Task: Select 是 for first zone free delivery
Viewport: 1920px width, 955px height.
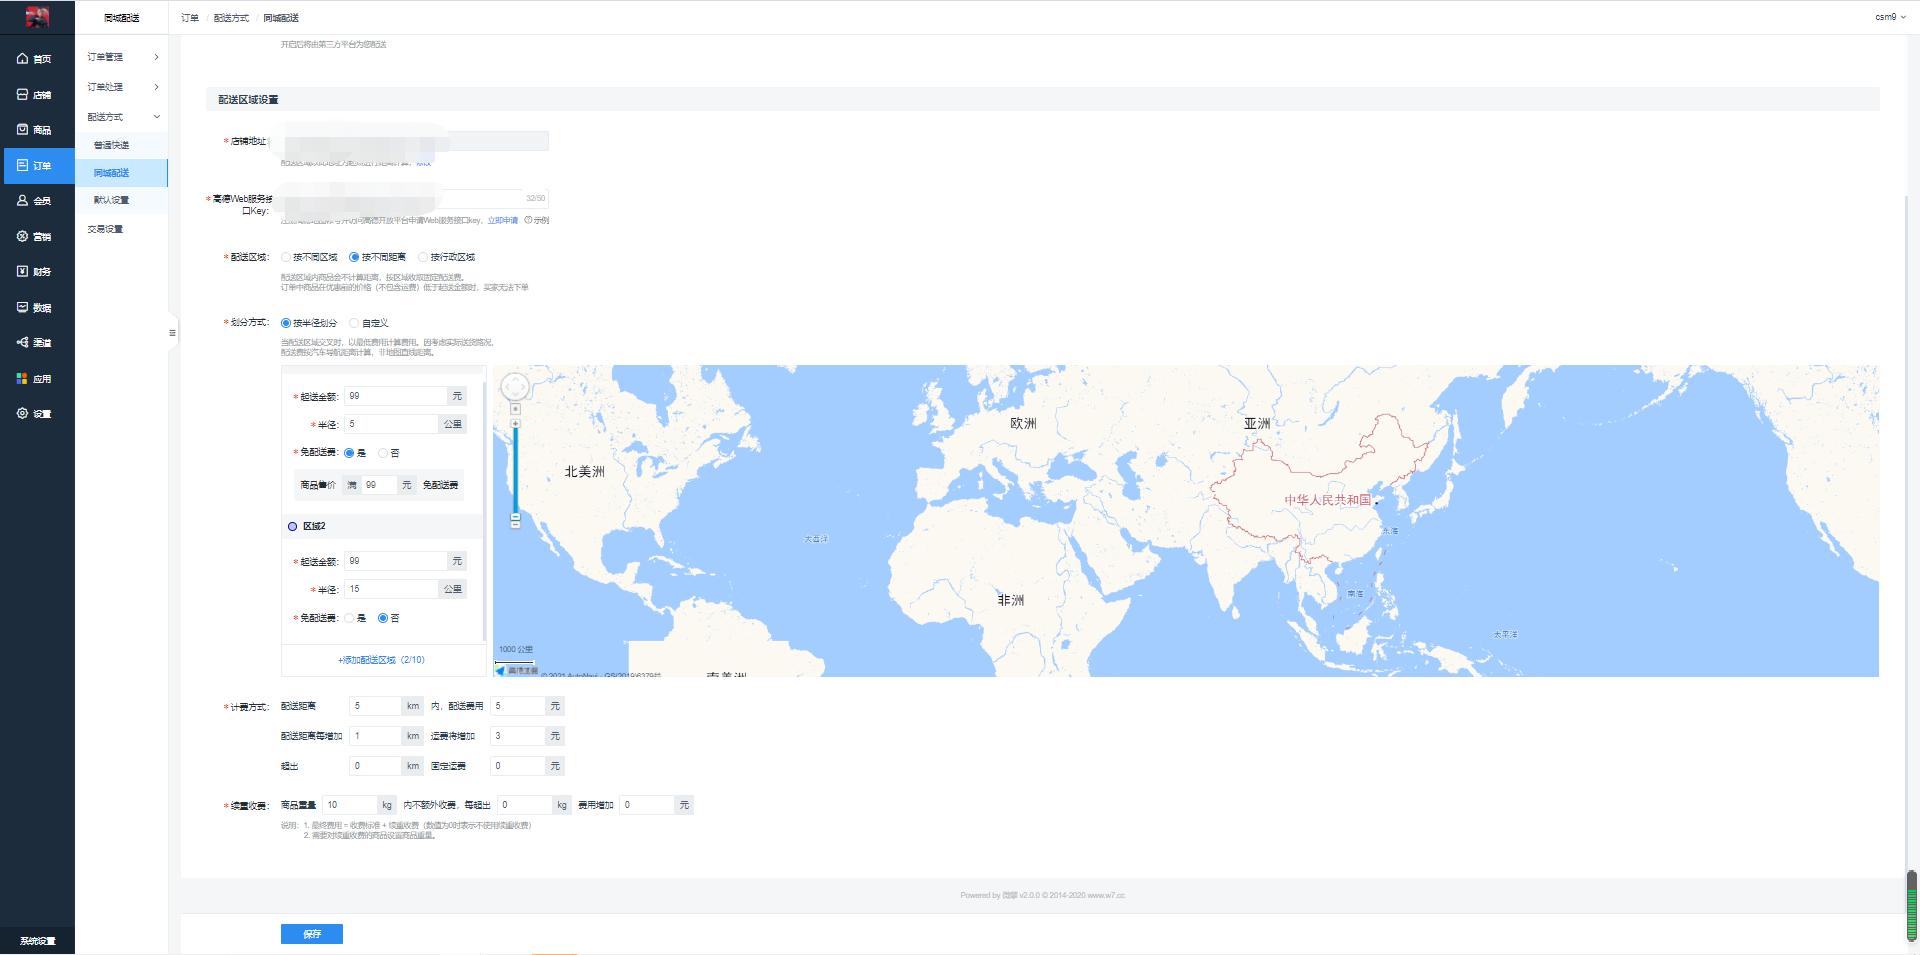Action: pyautogui.click(x=355, y=453)
